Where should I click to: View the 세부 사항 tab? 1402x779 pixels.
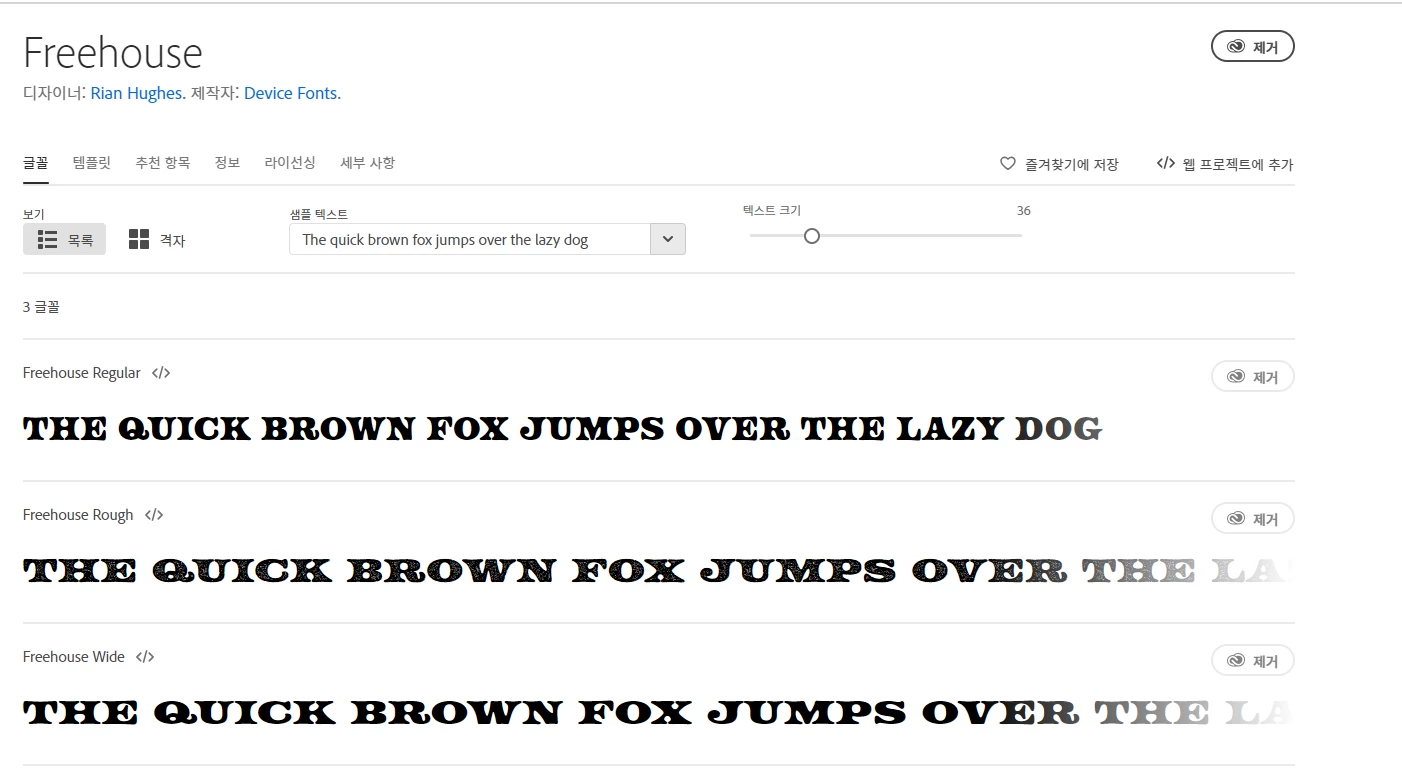pos(368,162)
